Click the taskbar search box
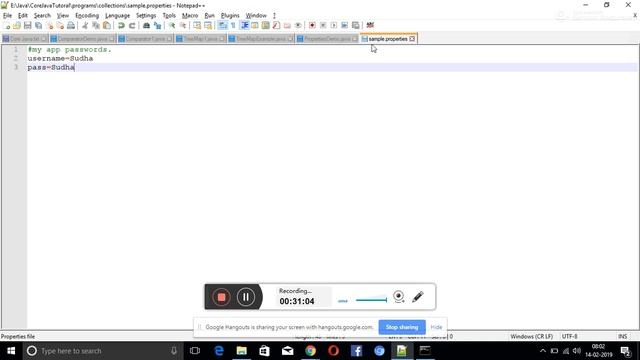This screenshot has width=640, height=360. 102,351
